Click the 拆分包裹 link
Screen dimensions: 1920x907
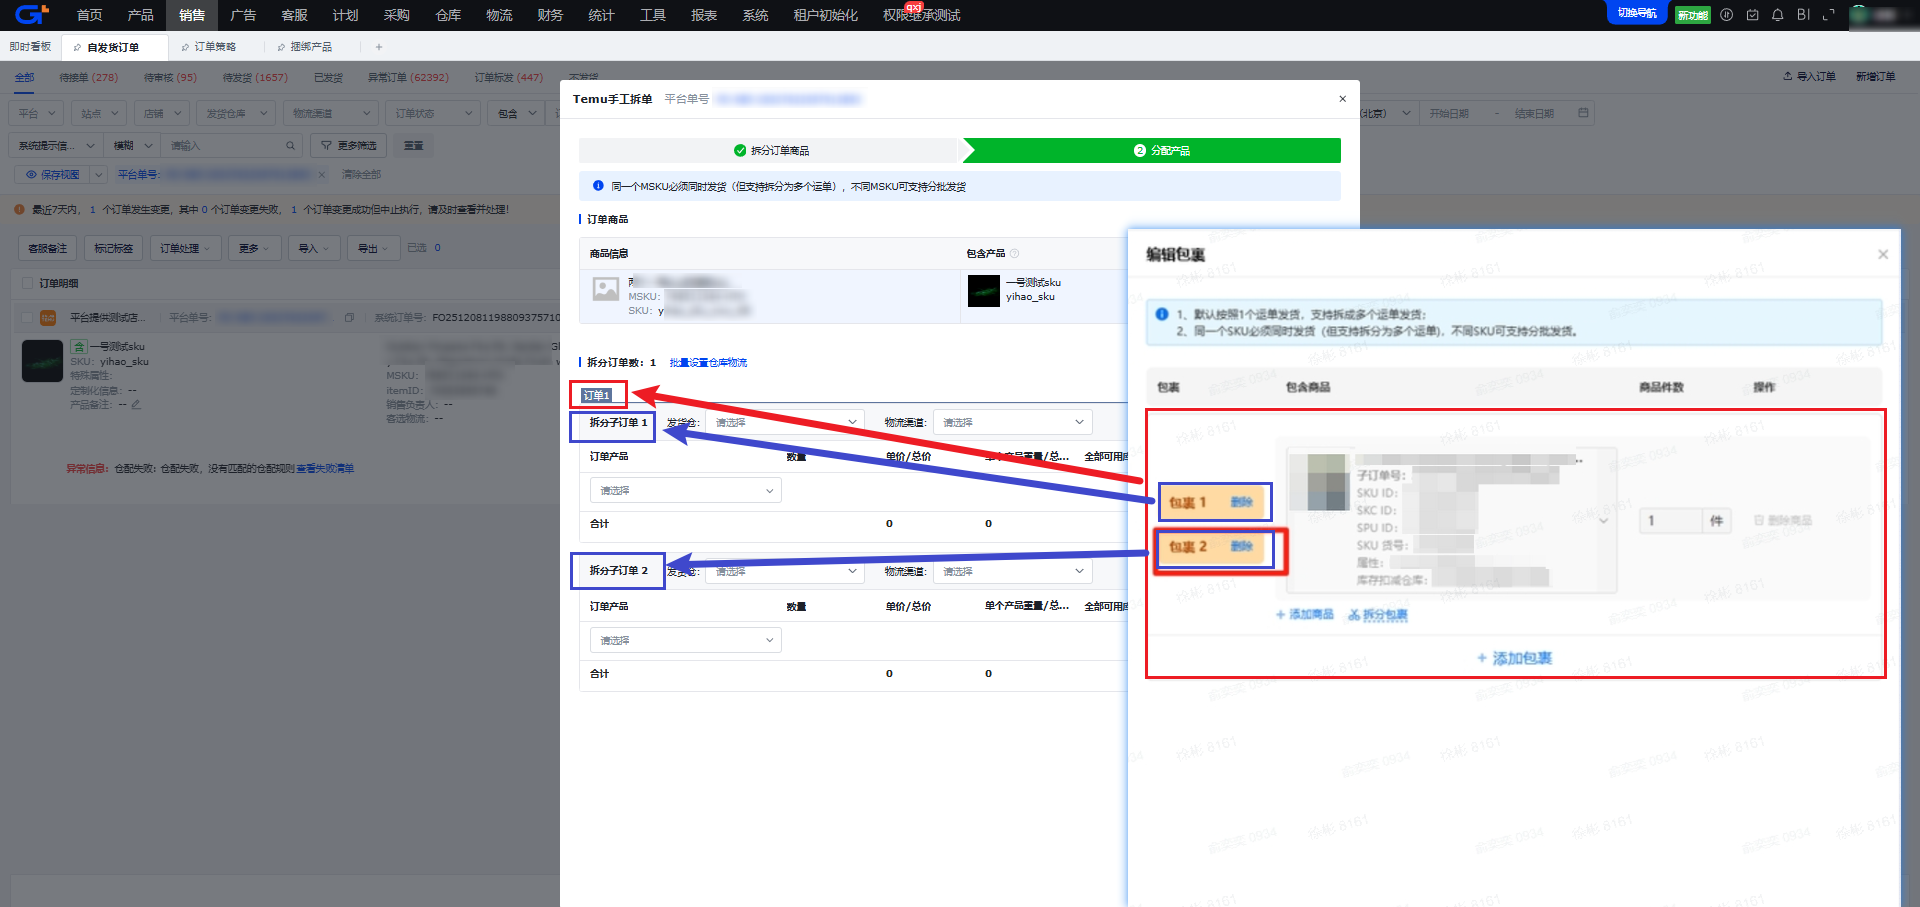1378,615
